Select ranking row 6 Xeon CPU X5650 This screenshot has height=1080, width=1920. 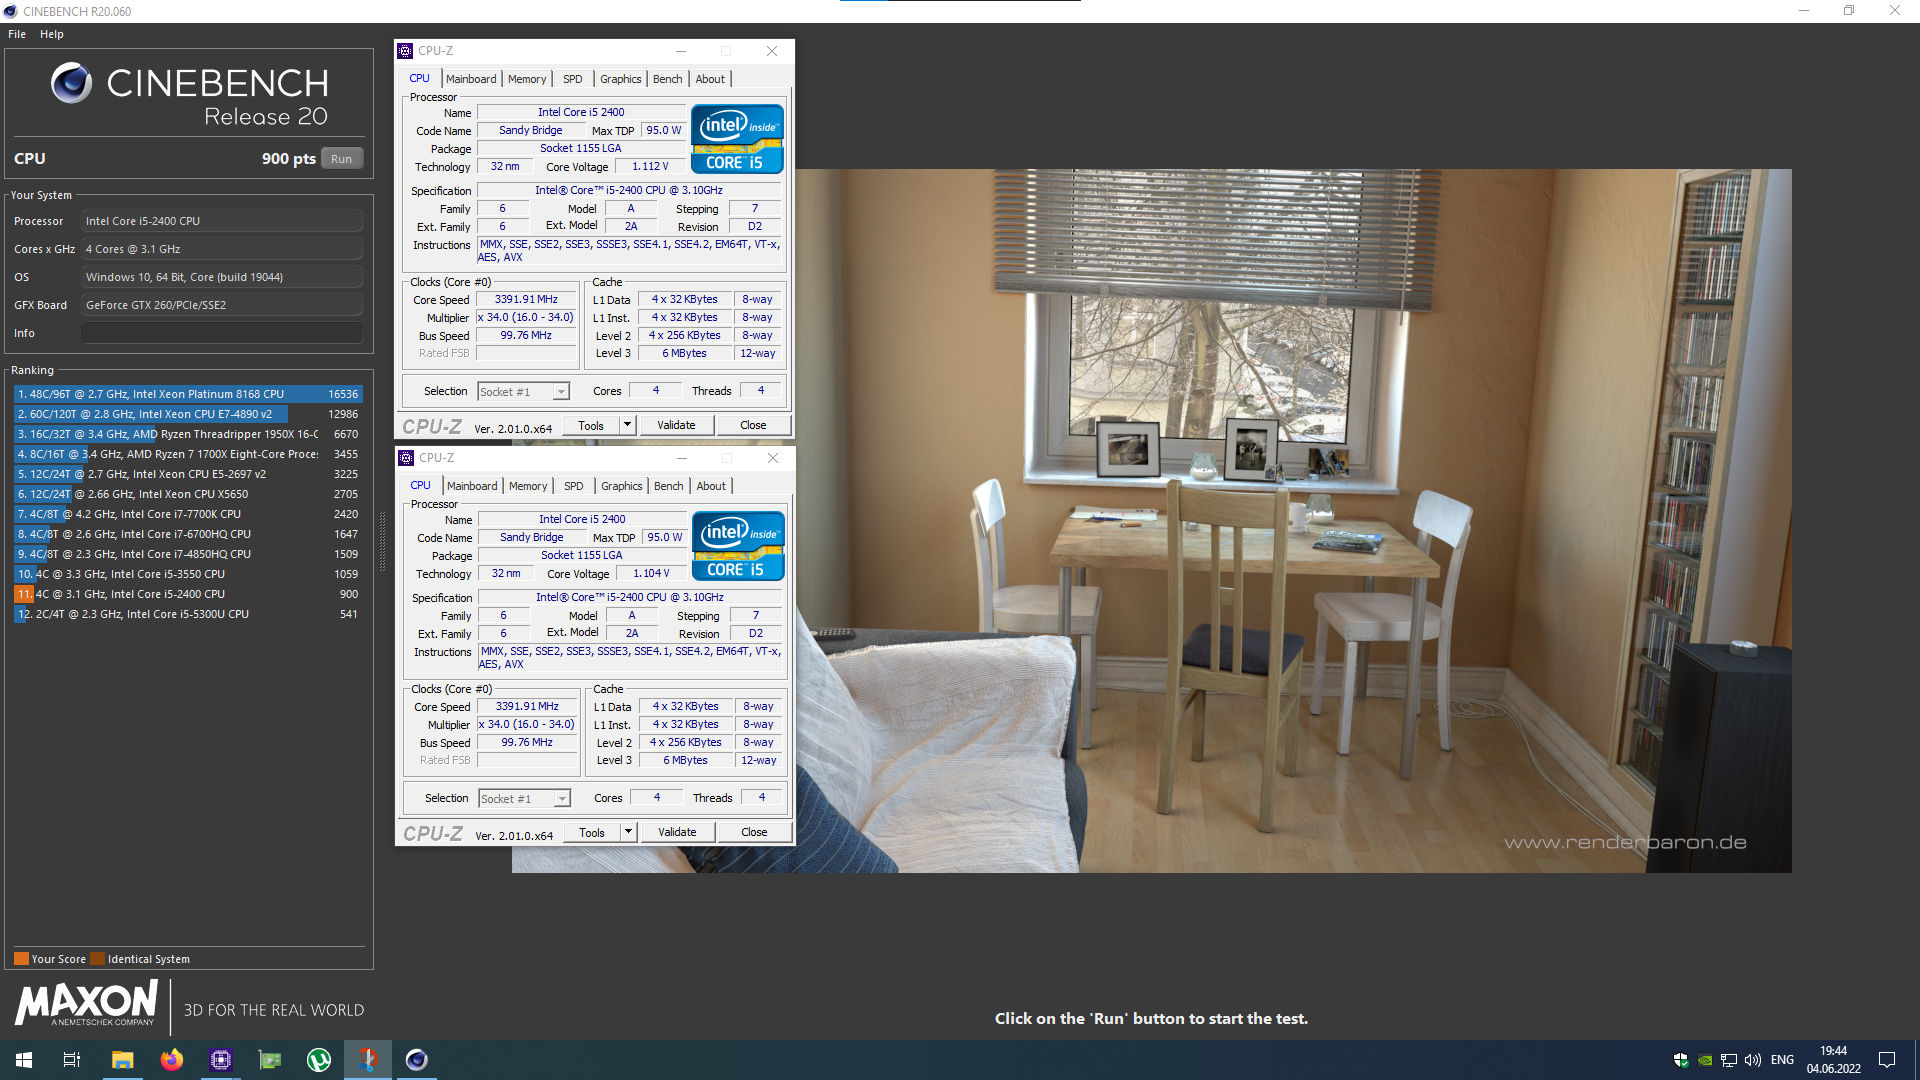click(188, 494)
